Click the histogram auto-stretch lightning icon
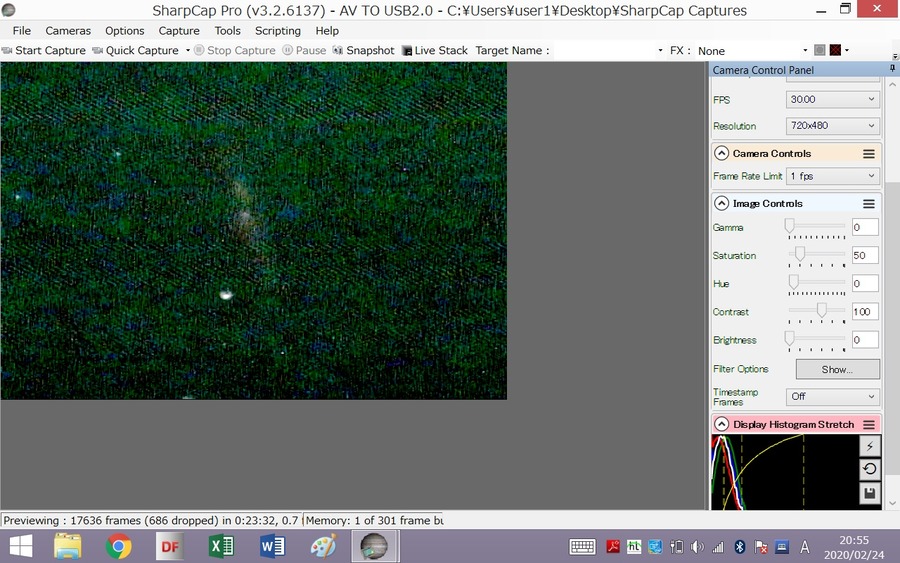This screenshot has height=563, width=900. coord(870,446)
